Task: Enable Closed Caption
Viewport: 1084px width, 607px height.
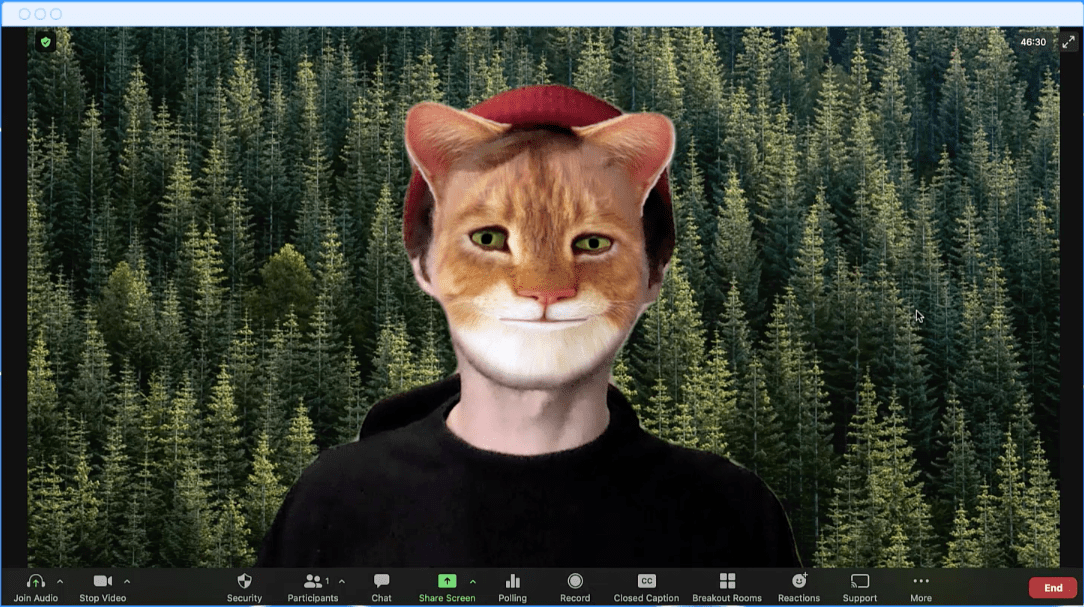Action: pos(646,582)
